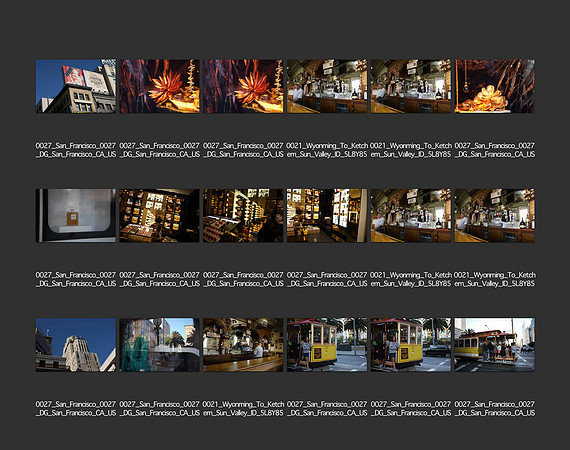This screenshot has height=450, width=570.
Task: Select the shop thumbnail with framed wall displays
Action: (x=160, y=215)
